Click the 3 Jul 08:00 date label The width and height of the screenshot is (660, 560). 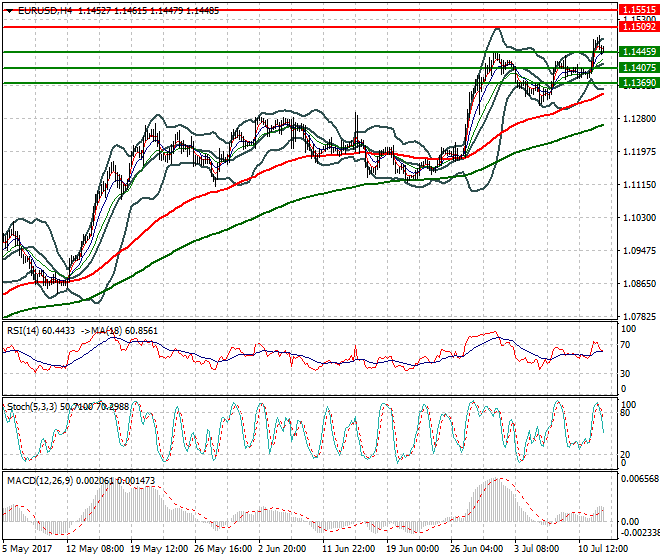coord(537,549)
